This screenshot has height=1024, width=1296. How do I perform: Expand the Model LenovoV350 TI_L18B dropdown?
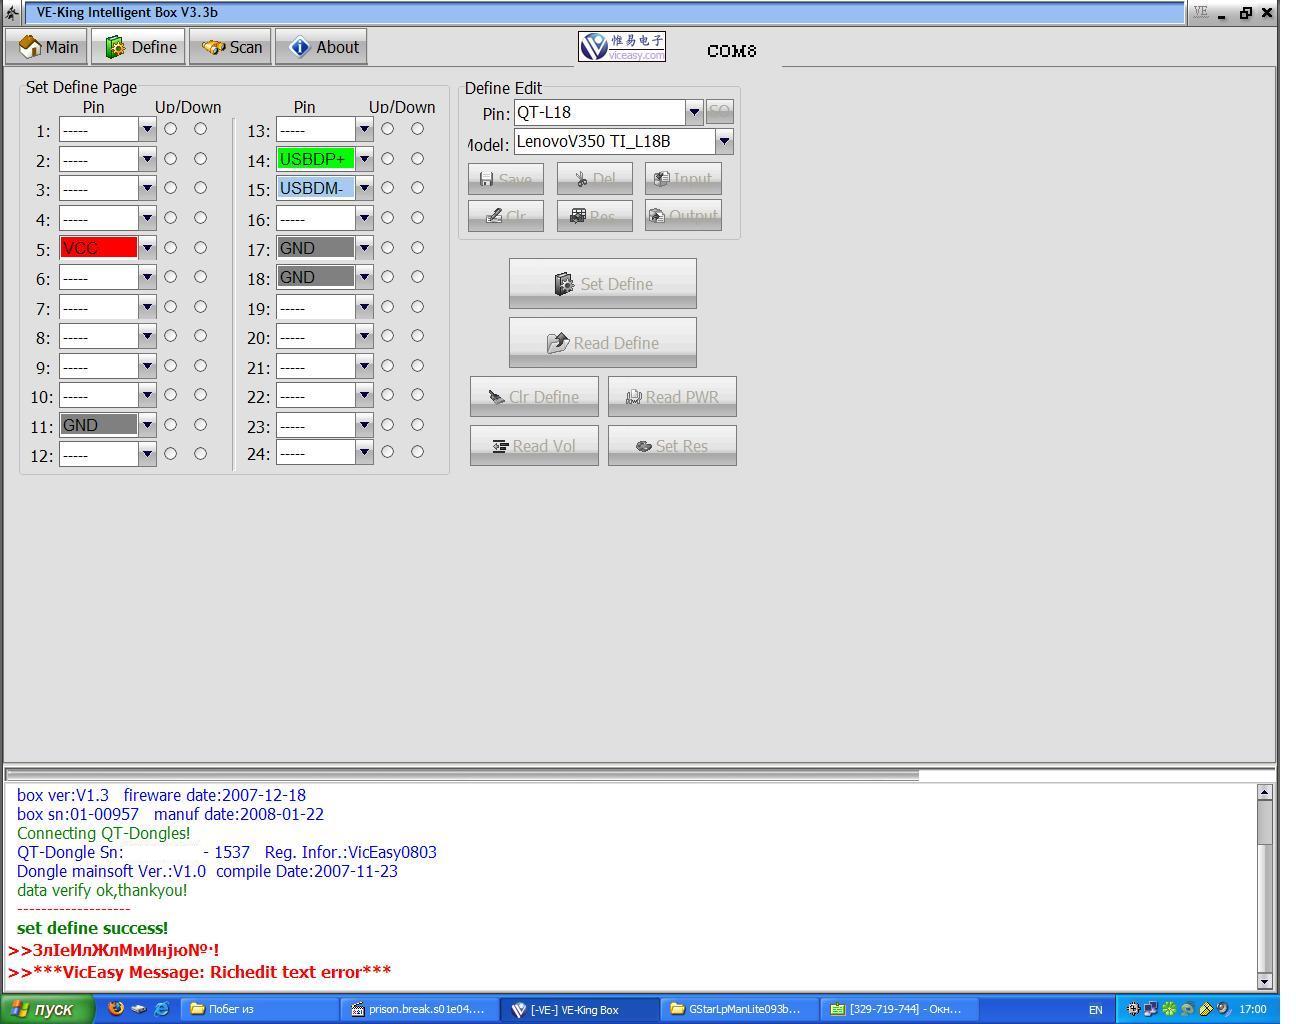pos(724,142)
